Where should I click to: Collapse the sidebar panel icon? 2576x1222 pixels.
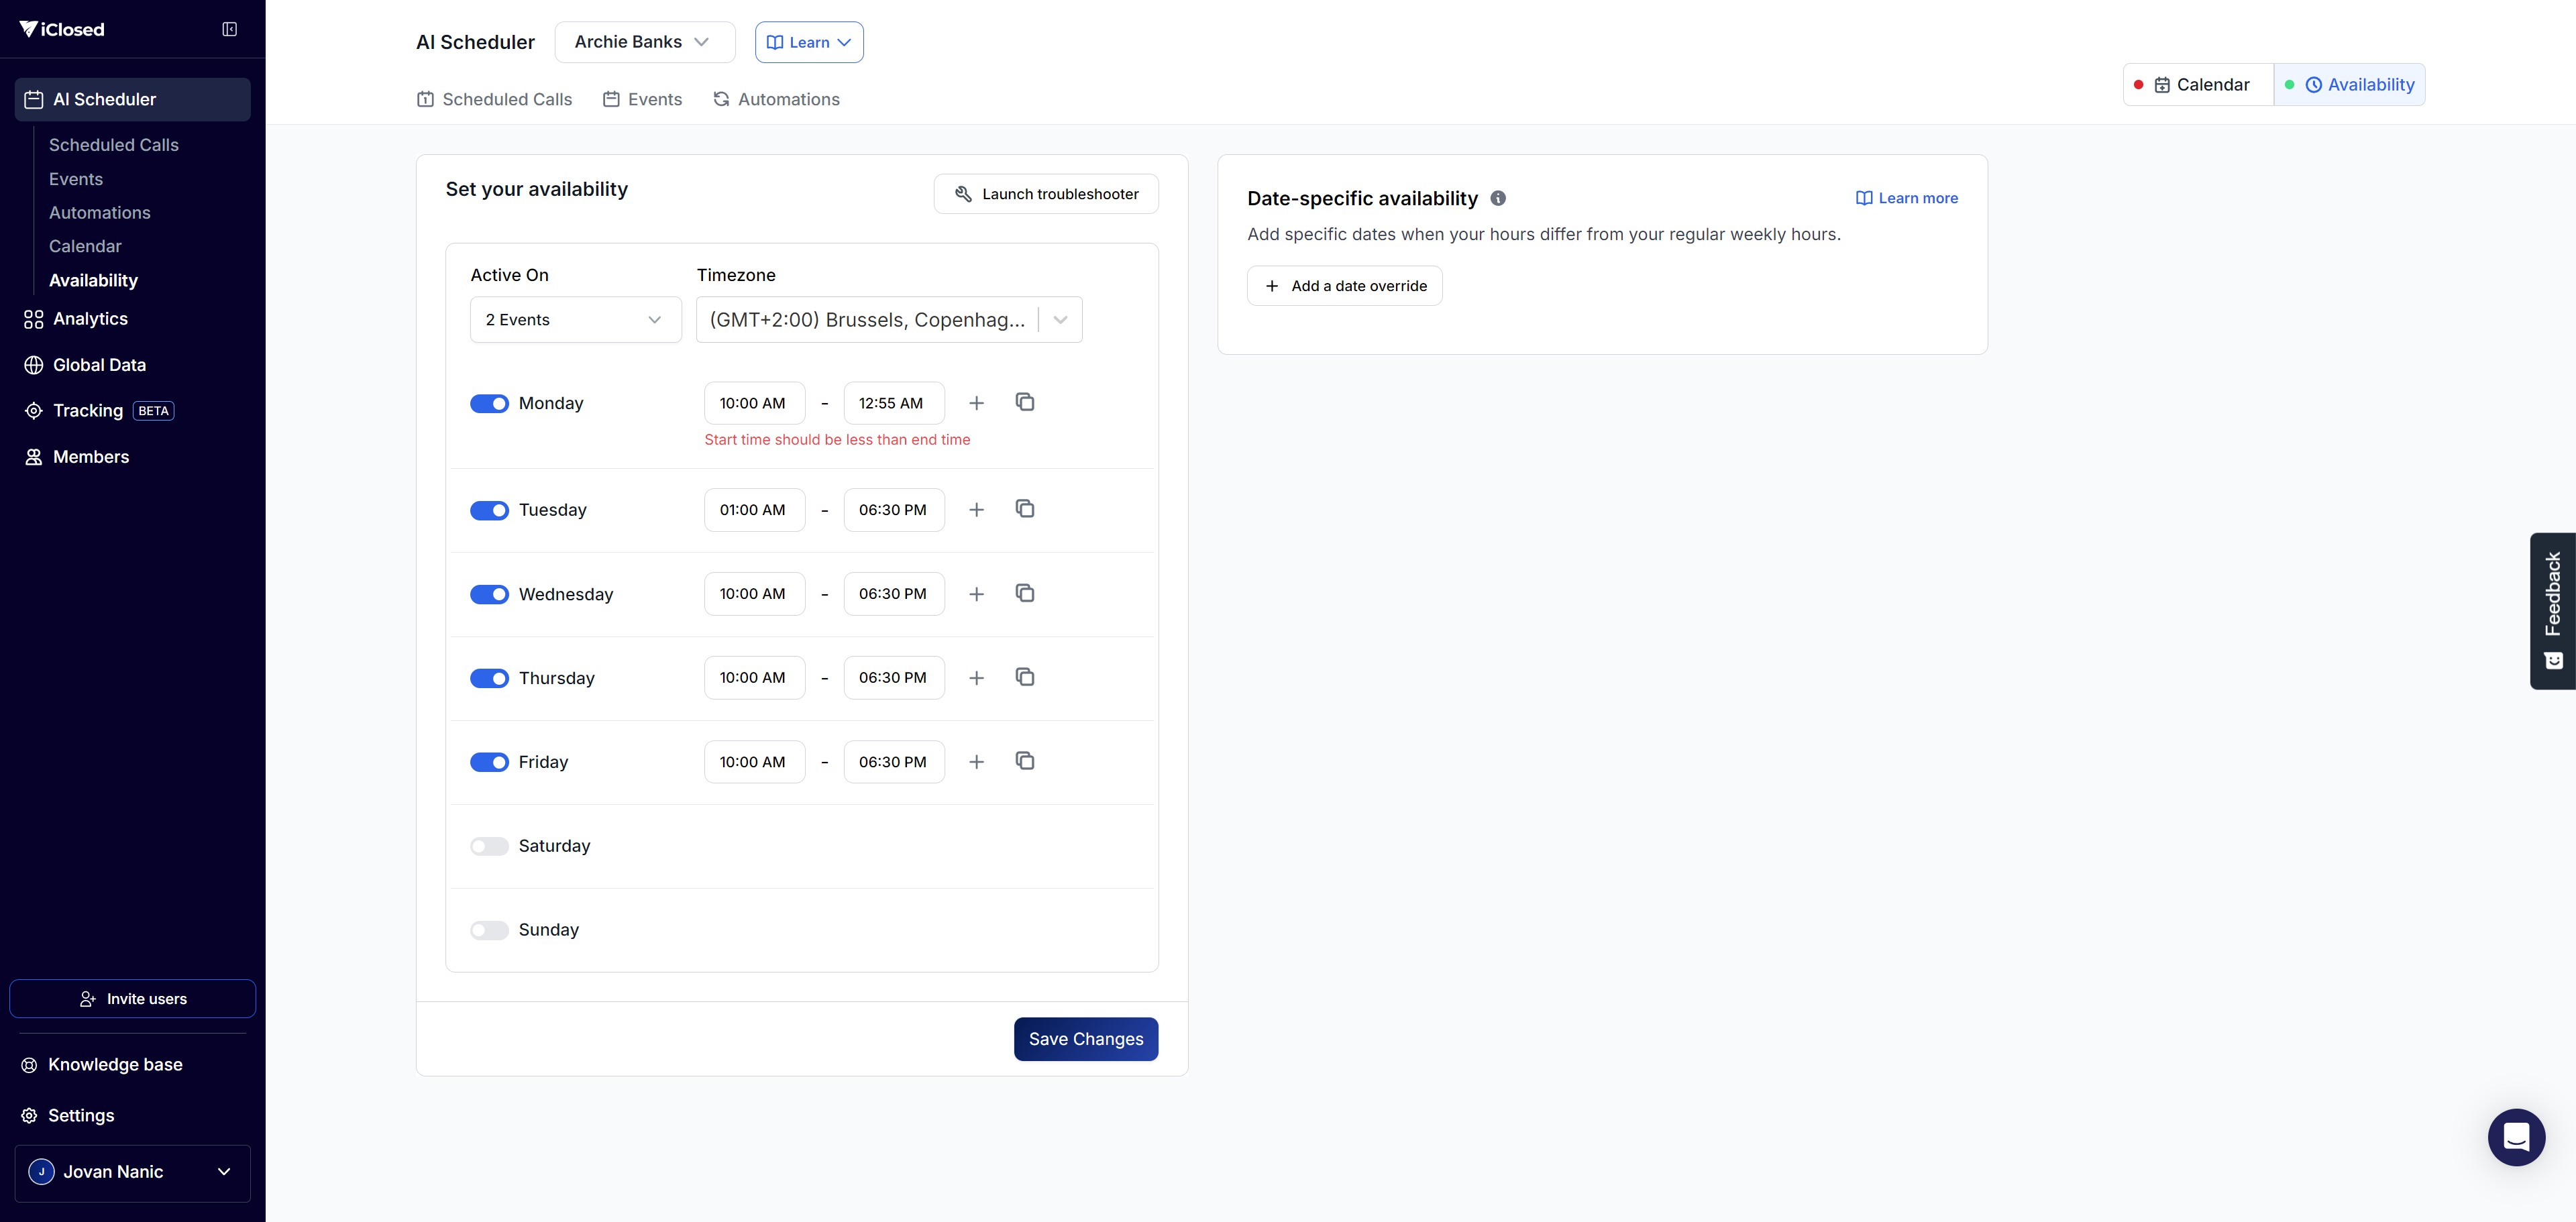(229, 29)
